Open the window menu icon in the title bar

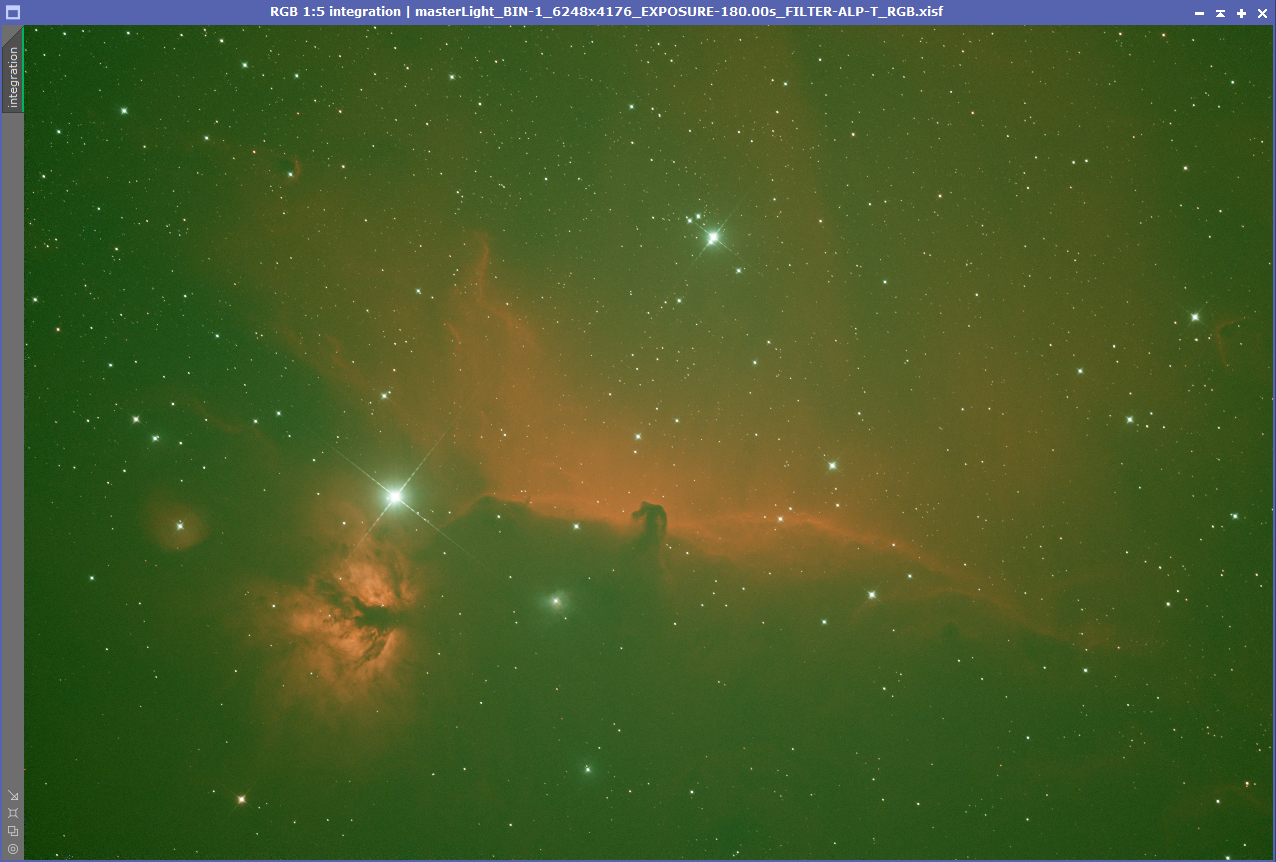(x=13, y=12)
